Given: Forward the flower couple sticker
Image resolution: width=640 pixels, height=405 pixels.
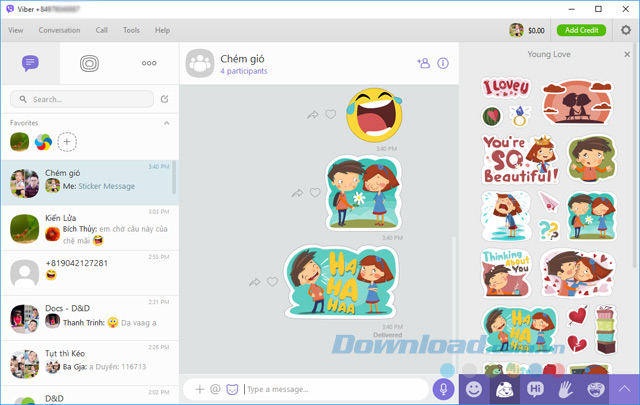Looking at the screenshot, I should [297, 193].
